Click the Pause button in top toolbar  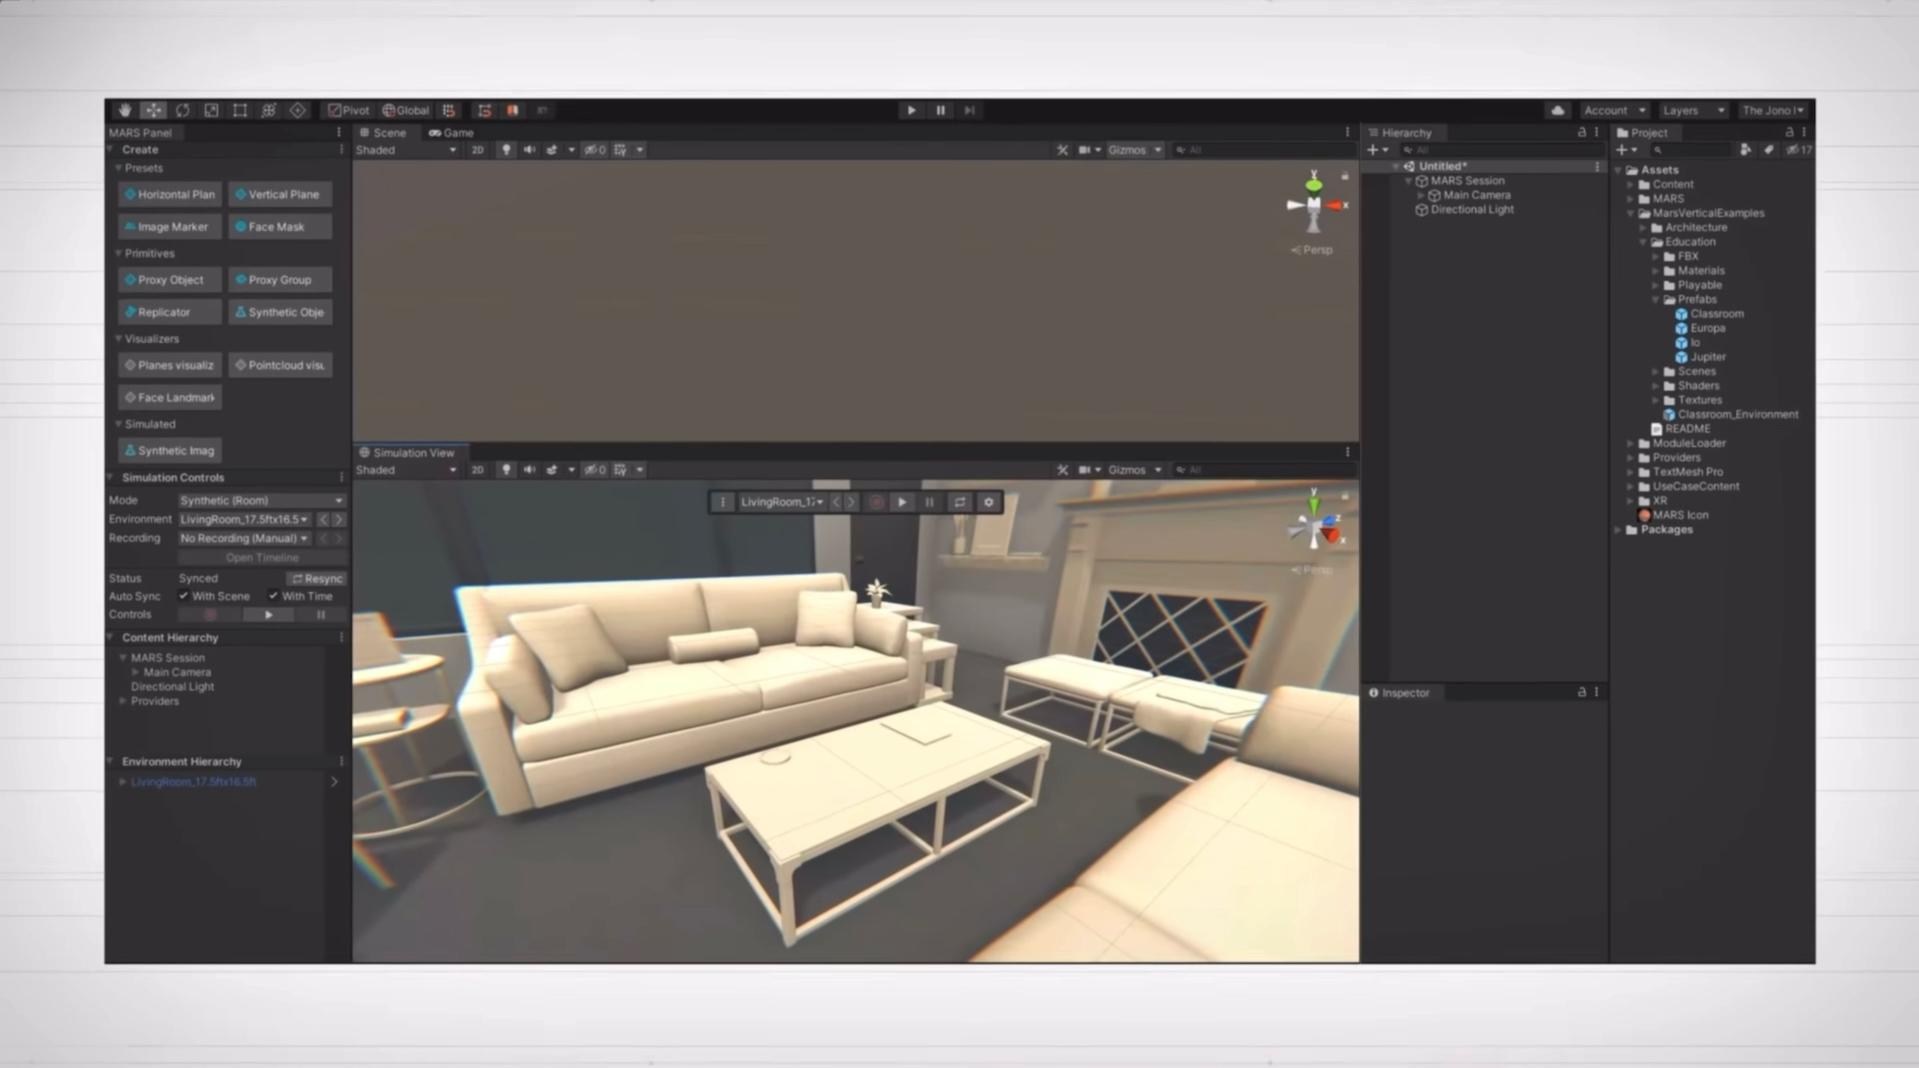(940, 110)
